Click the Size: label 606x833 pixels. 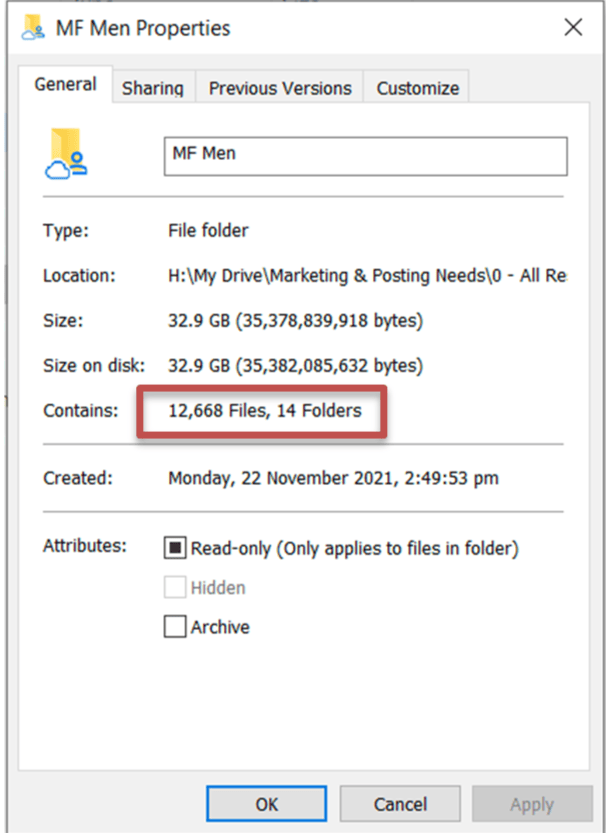coord(63,321)
